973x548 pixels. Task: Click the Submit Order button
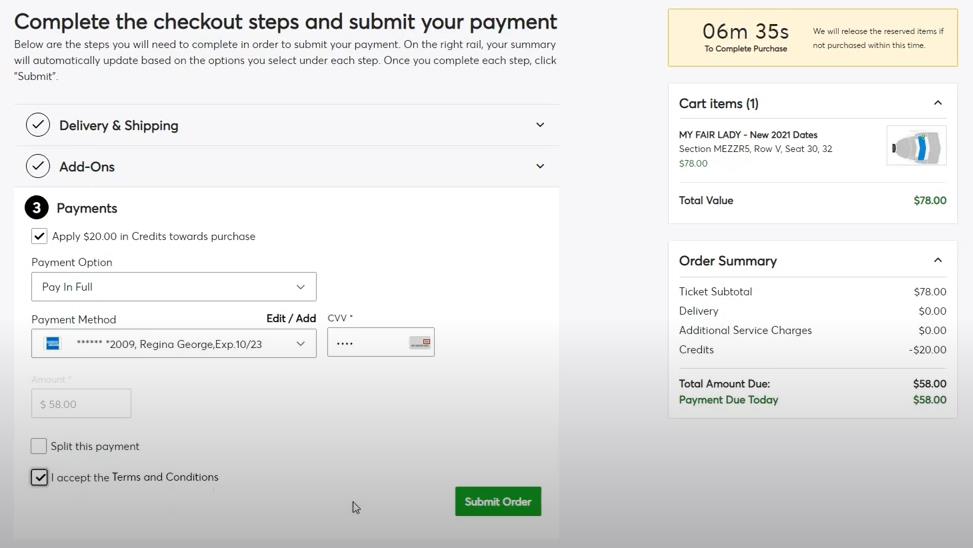(x=498, y=501)
